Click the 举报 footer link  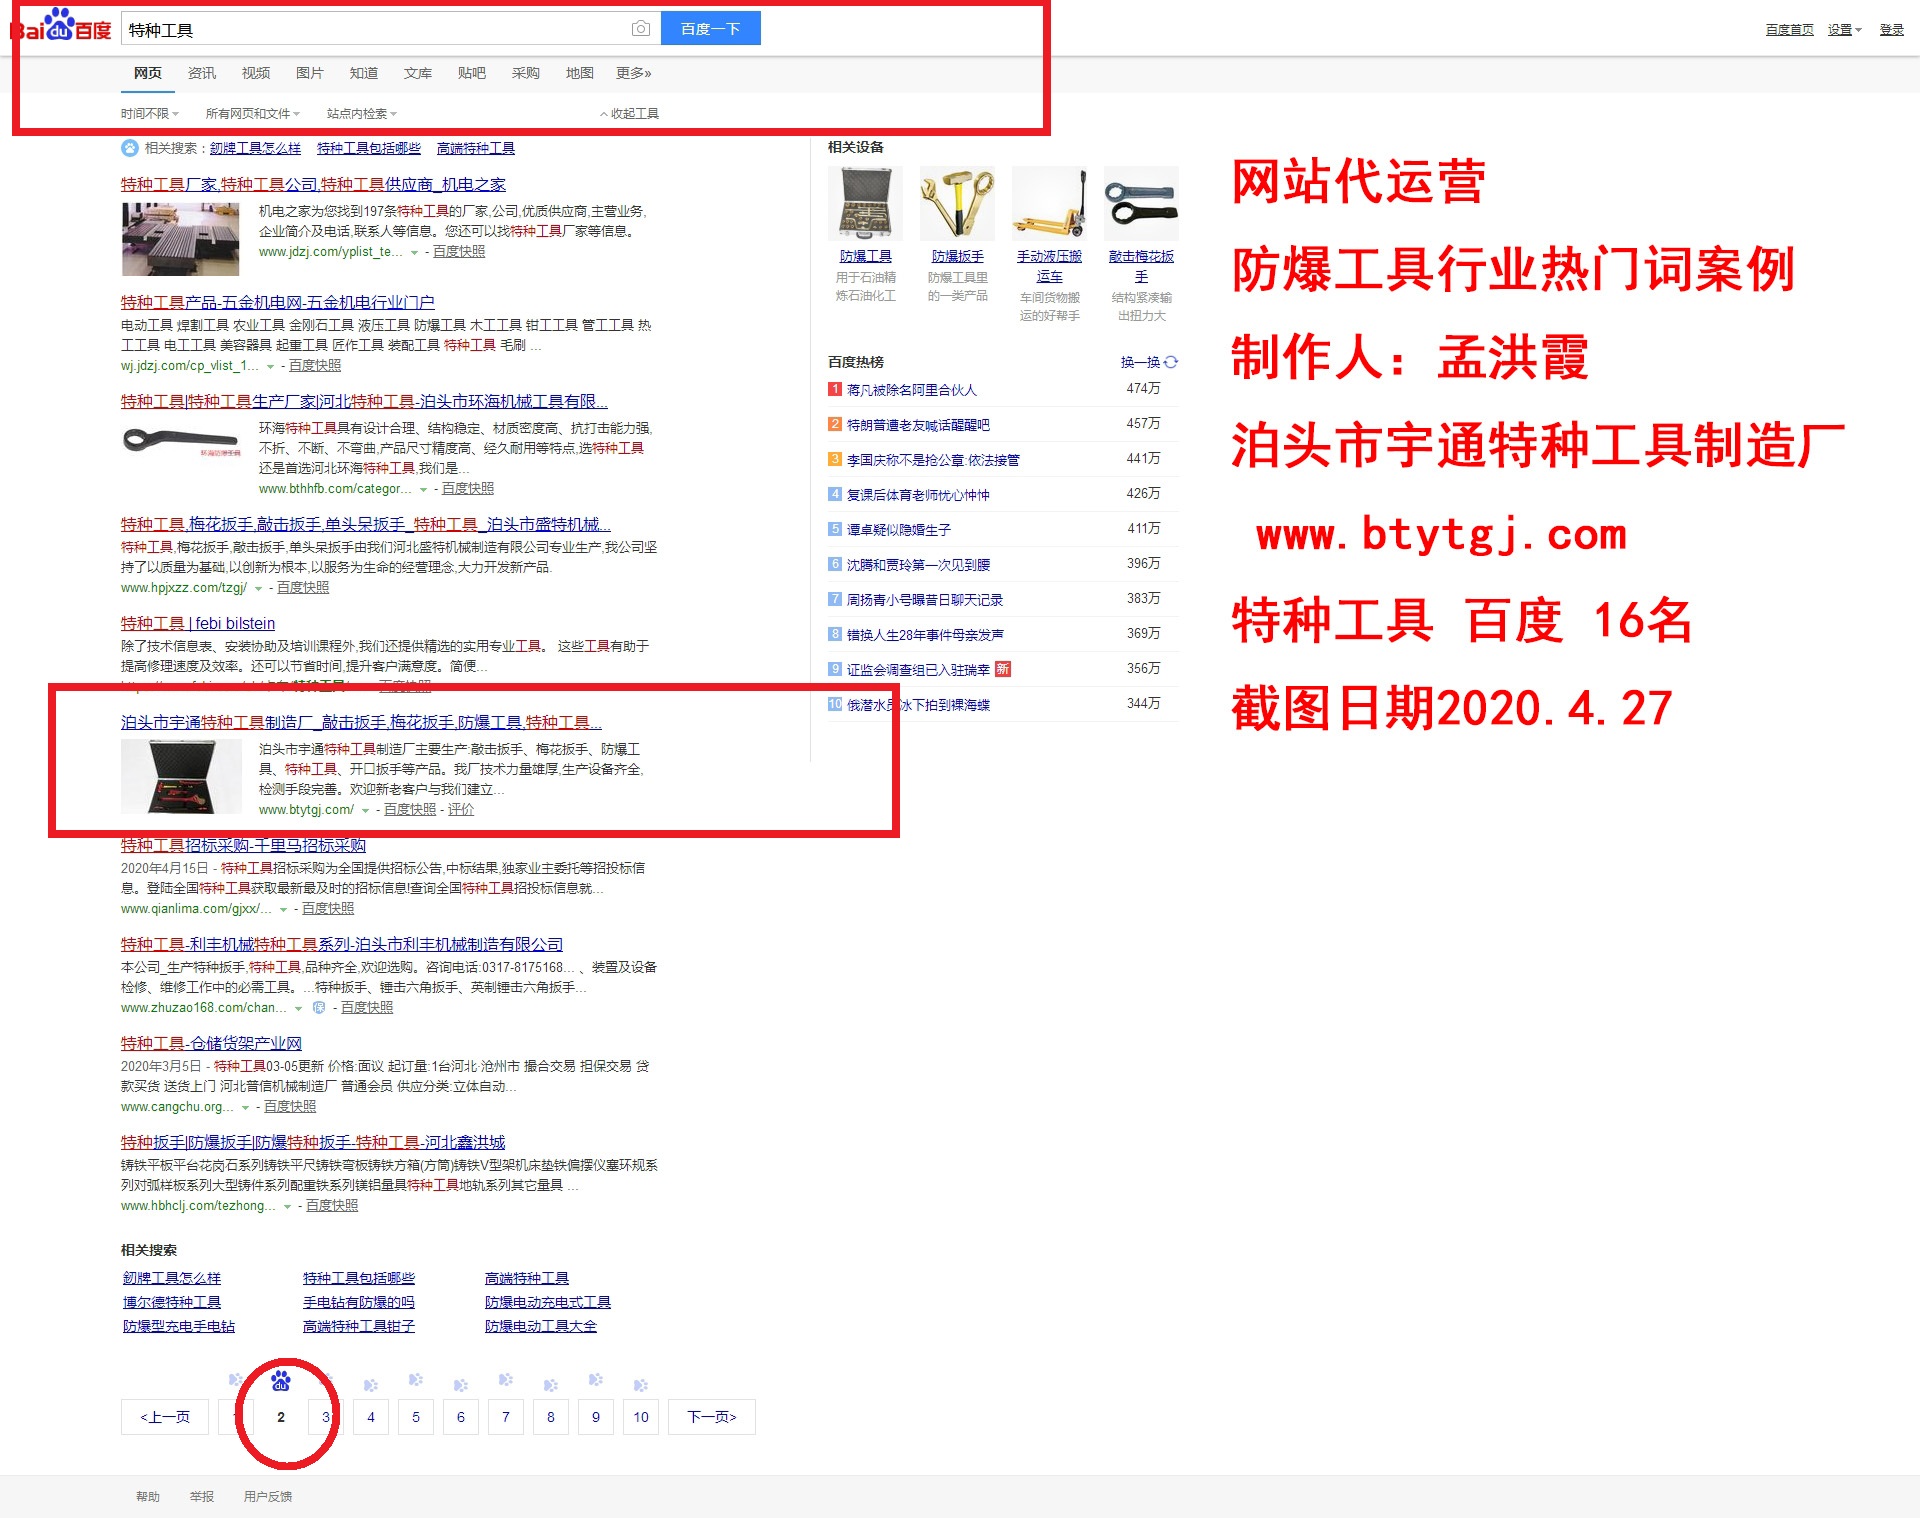tap(202, 1497)
